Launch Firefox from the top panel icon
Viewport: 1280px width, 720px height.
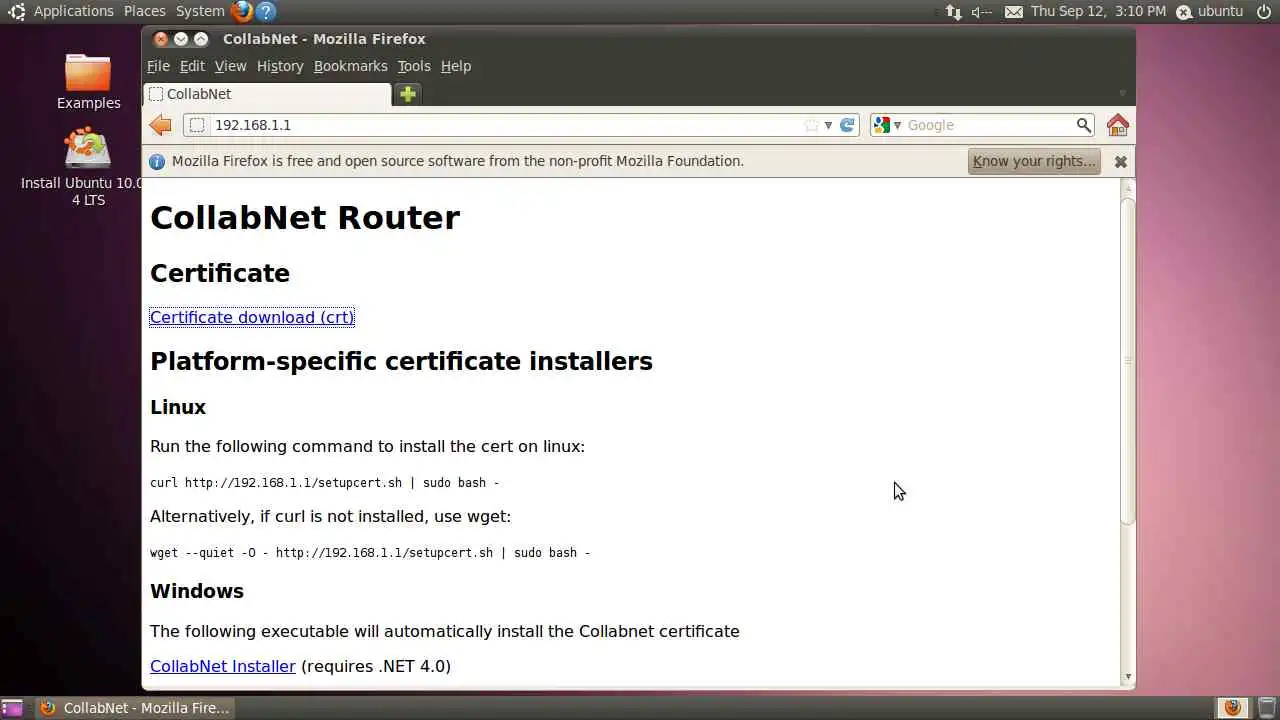pyautogui.click(x=242, y=12)
